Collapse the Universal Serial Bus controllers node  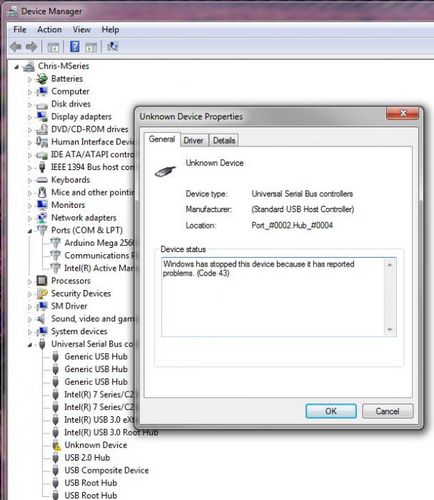(30, 345)
